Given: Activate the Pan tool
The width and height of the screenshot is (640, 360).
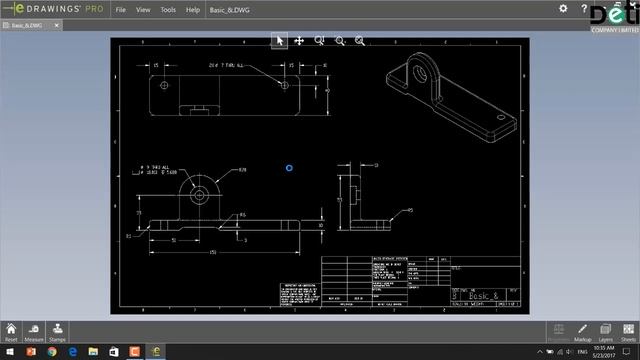Looking at the screenshot, I should (x=299, y=41).
